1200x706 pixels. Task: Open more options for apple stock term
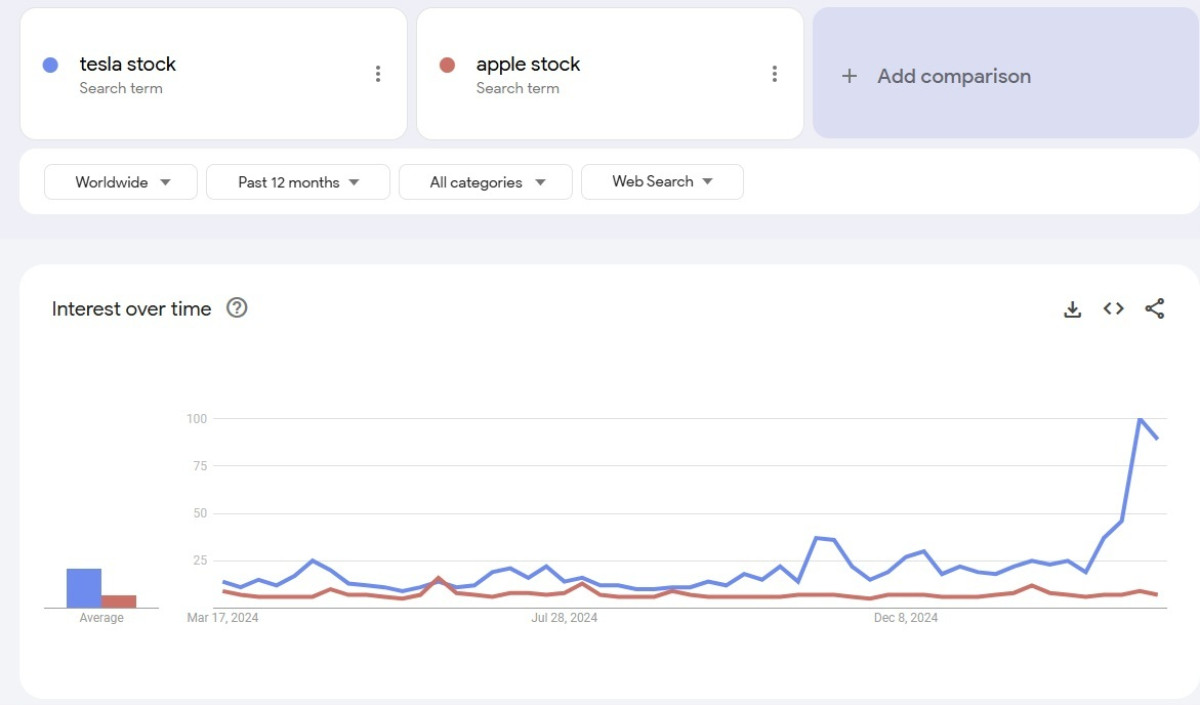(x=774, y=74)
